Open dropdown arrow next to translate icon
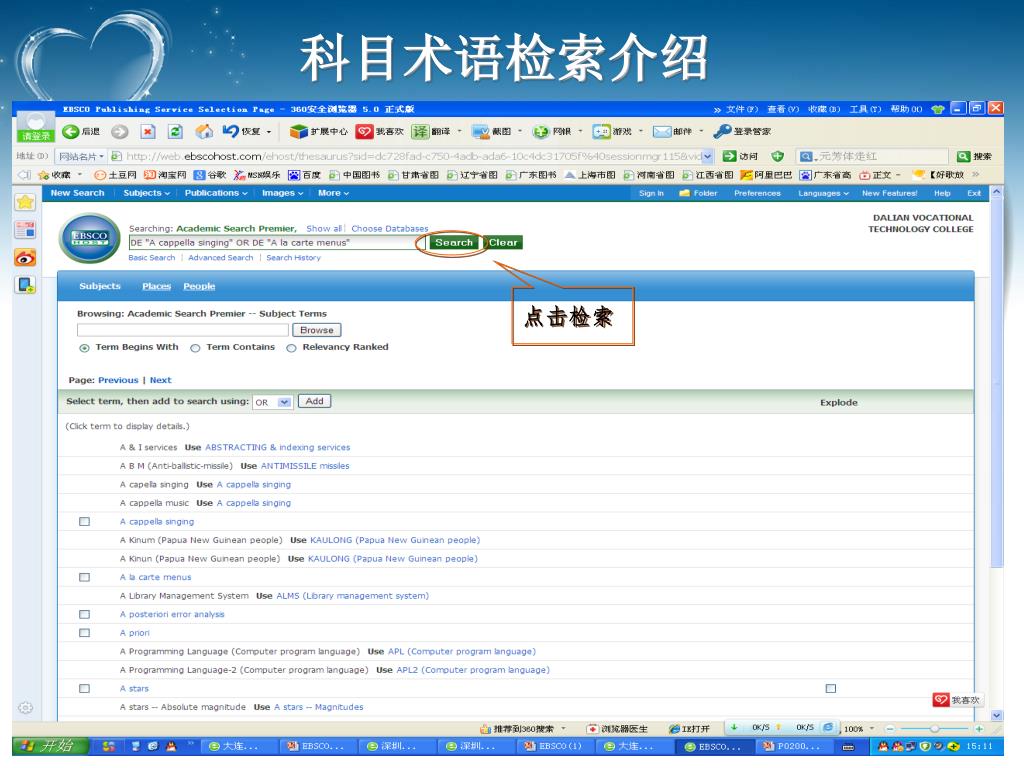Viewport: 1024px width, 768px height. tap(459, 131)
